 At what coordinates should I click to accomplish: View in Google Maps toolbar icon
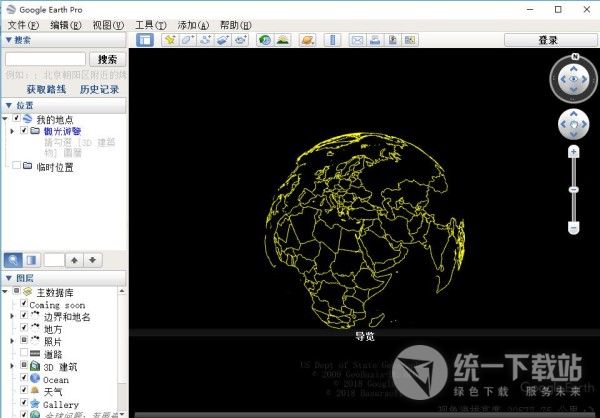[x=410, y=40]
